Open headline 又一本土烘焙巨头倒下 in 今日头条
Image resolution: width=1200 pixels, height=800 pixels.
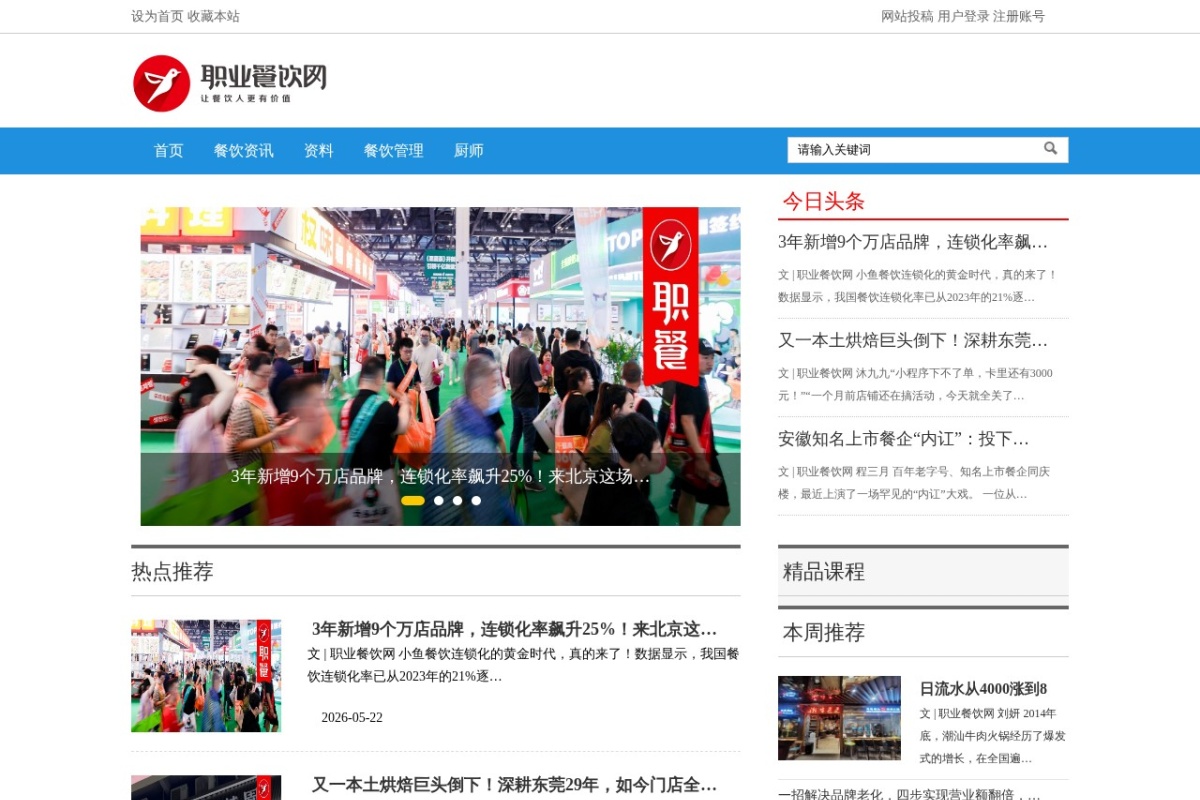913,340
